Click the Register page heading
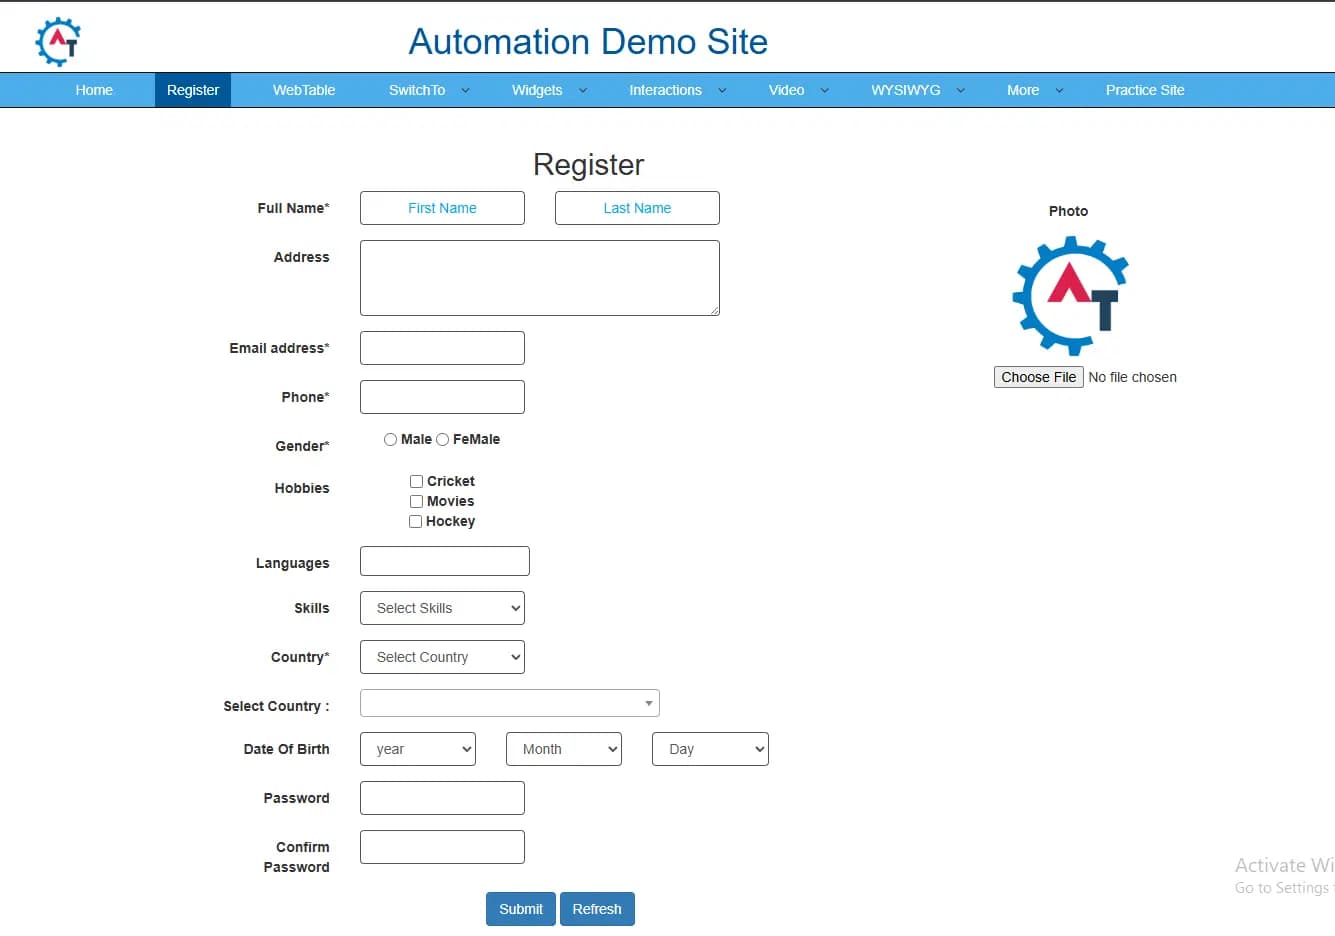1335x936 pixels. (x=589, y=164)
